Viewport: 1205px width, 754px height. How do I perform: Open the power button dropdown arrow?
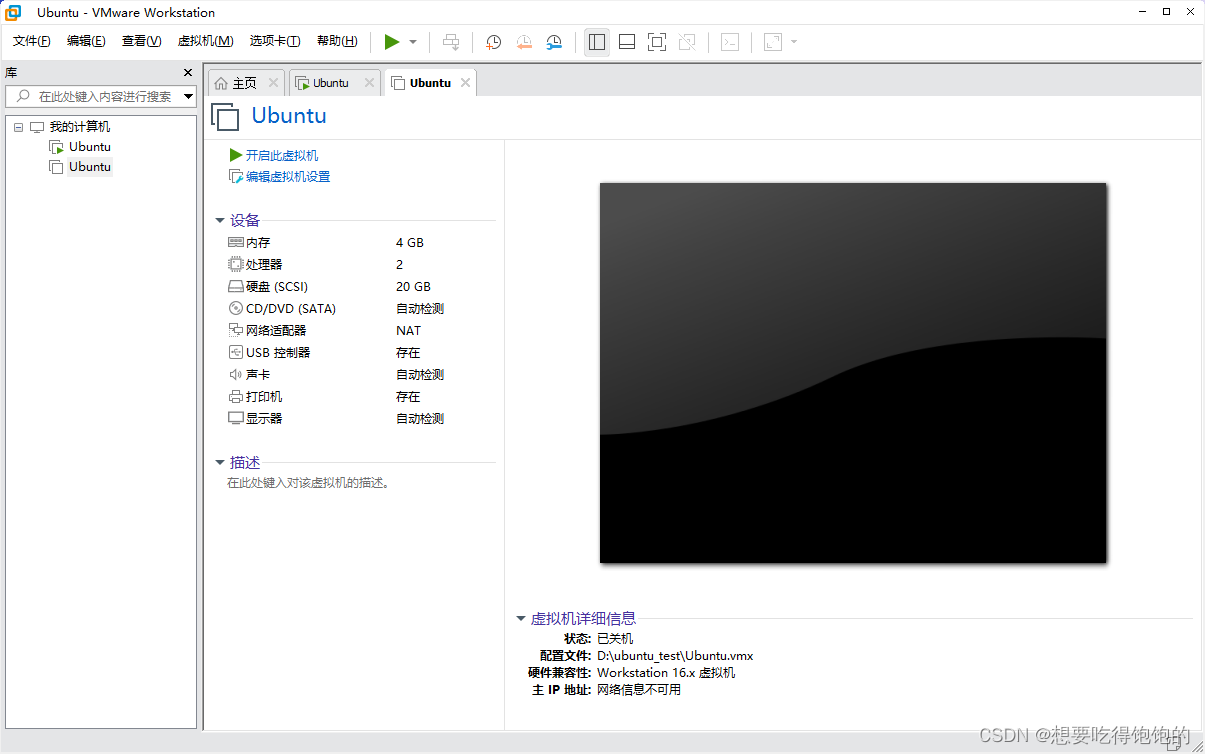pyautogui.click(x=412, y=42)
